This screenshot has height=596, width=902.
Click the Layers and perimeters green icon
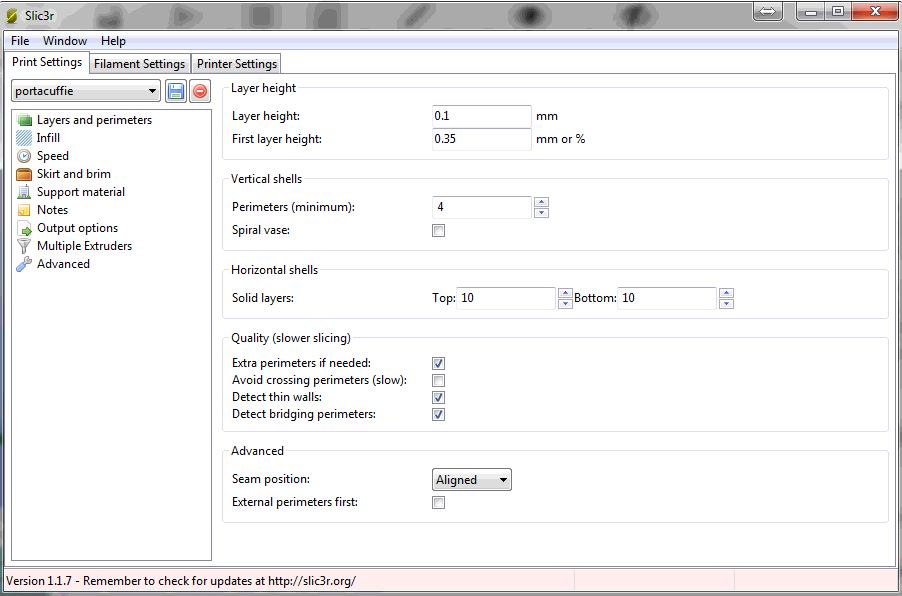[x=24, y=120]
